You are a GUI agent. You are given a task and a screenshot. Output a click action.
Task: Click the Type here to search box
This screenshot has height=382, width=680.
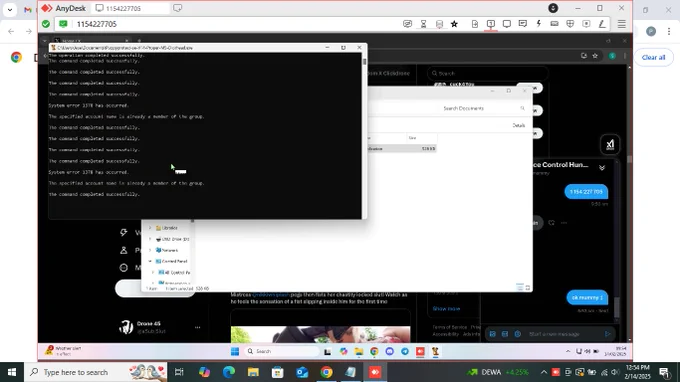(x=95, y=372)
